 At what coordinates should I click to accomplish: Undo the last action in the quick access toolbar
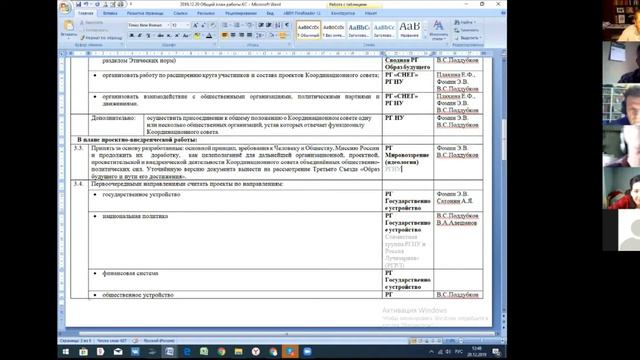click(x=87, y=4)
